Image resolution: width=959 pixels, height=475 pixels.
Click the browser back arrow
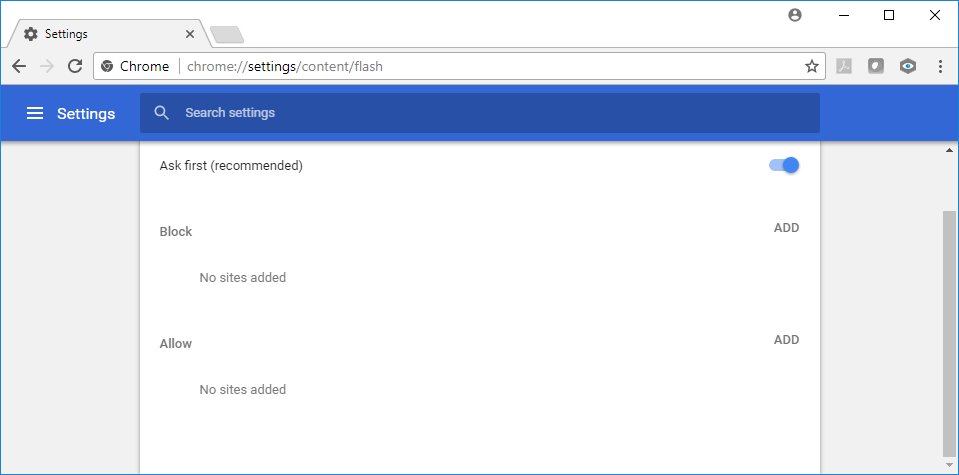click(x=19, y=66)
